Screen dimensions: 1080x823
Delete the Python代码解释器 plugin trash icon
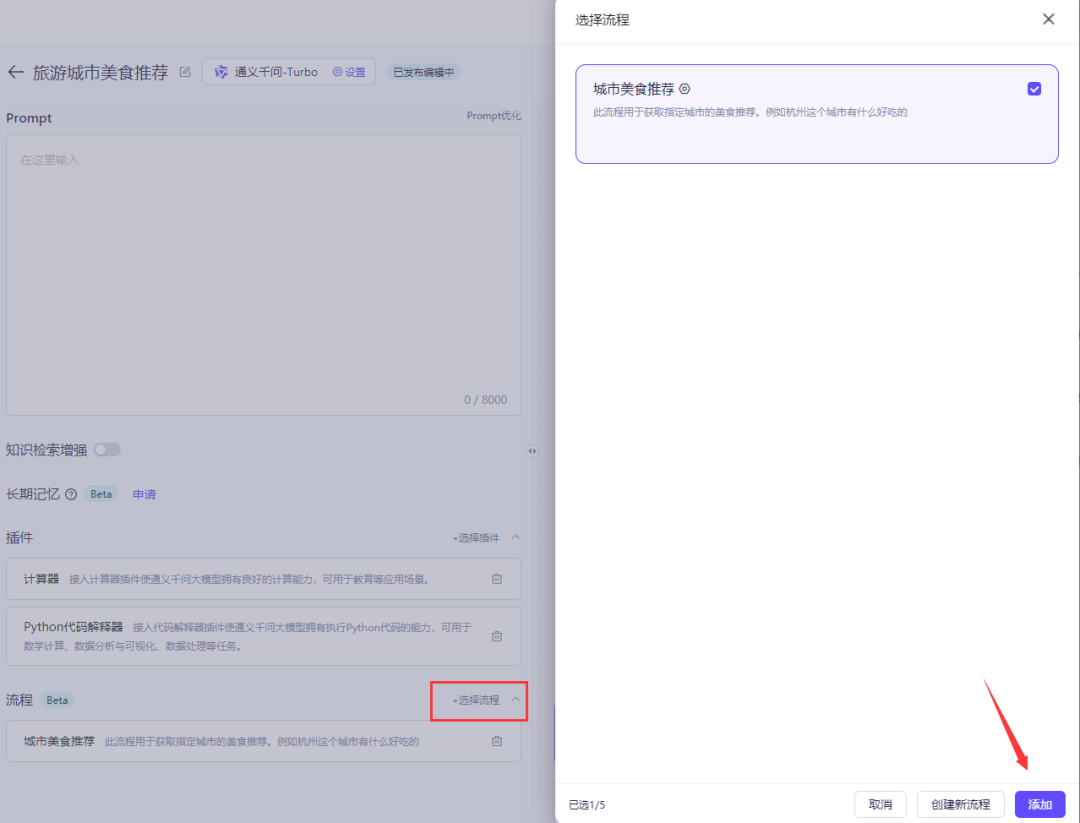(x=497, y=636)
